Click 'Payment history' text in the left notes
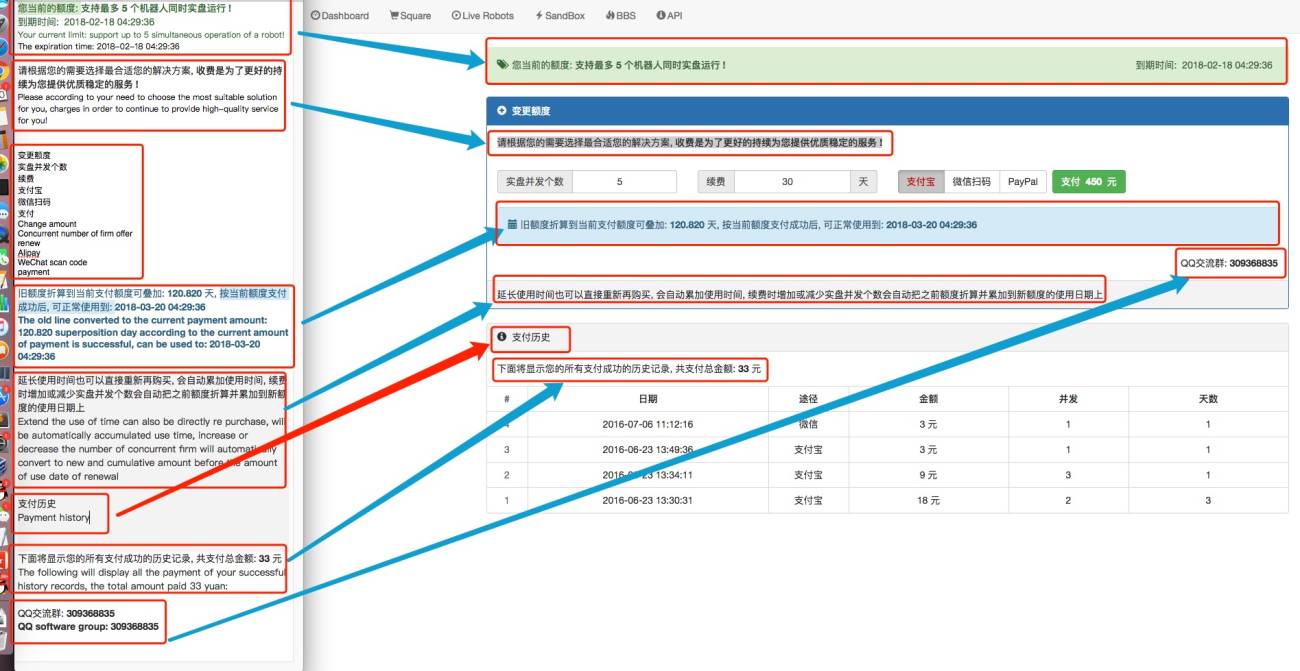Image resolution: width=1300 pixels, height=671 pixels. pos(53,517)
